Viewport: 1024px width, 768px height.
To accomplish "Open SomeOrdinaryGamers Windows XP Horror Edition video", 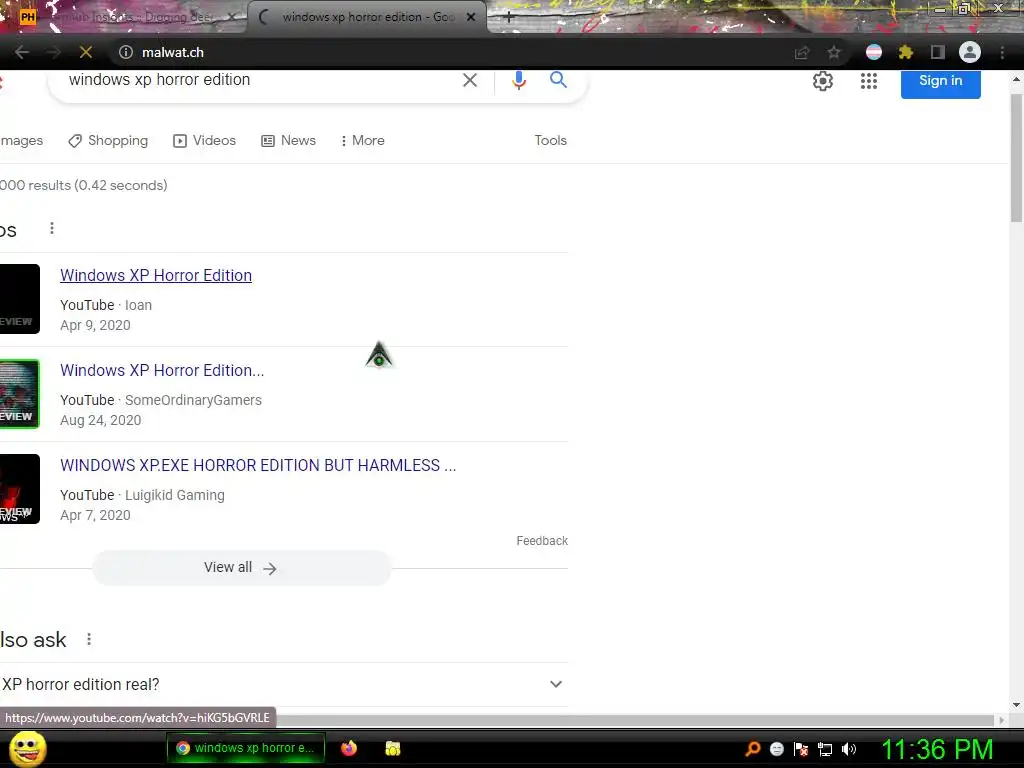I will pos(162,370).
